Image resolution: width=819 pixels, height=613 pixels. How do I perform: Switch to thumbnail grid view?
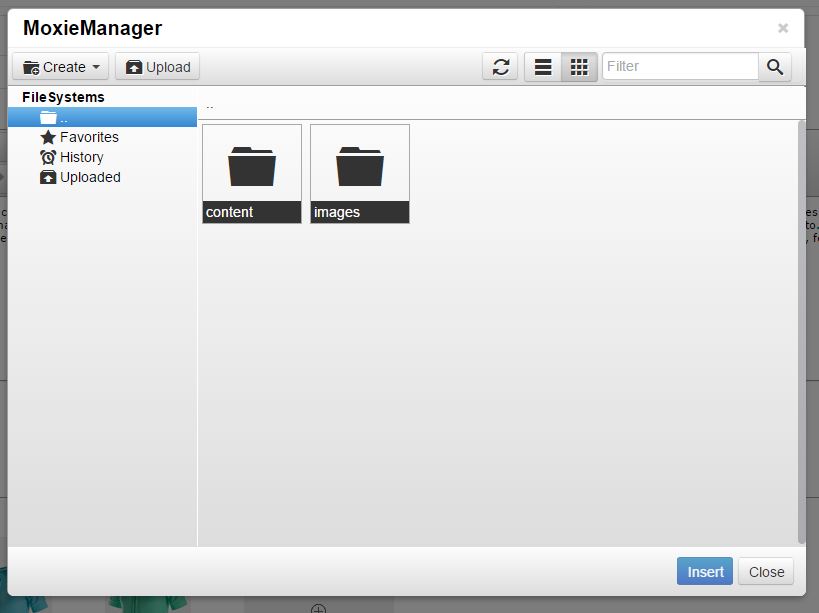pyautogui.click(x=579, y=67)
